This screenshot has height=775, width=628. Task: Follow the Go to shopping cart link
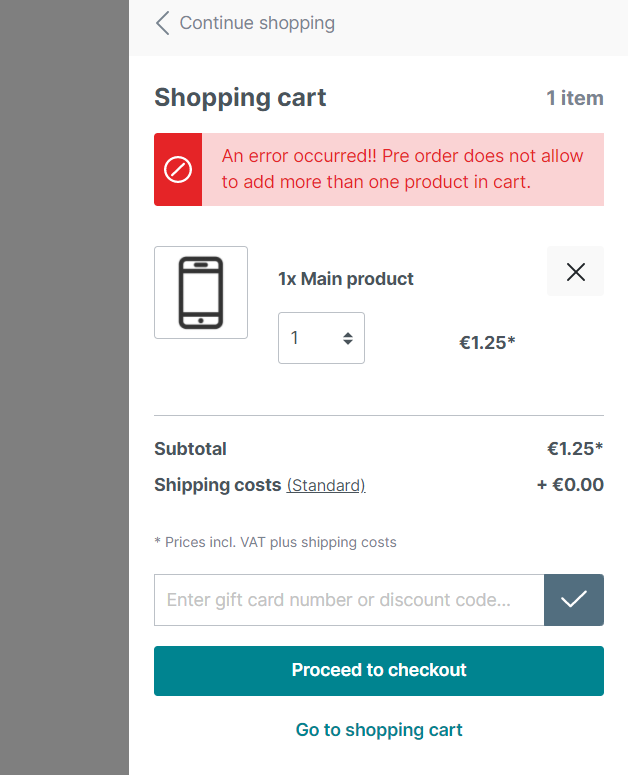(379, 730)
